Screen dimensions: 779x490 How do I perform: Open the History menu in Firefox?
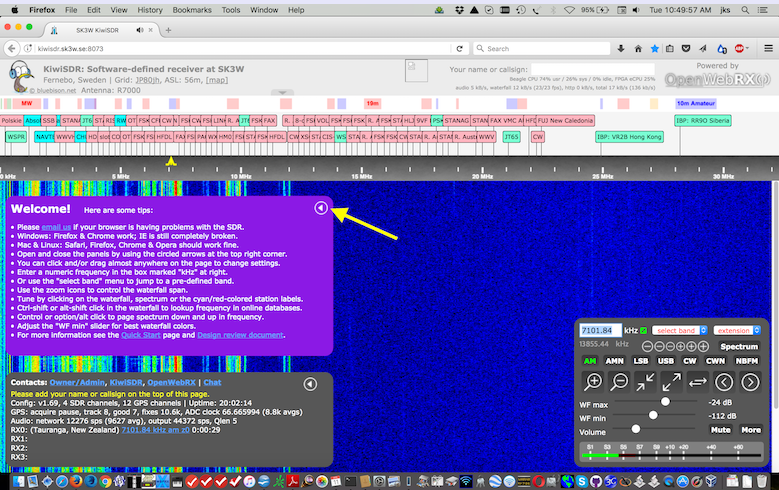pyautogui.click(x=149, y=9)
